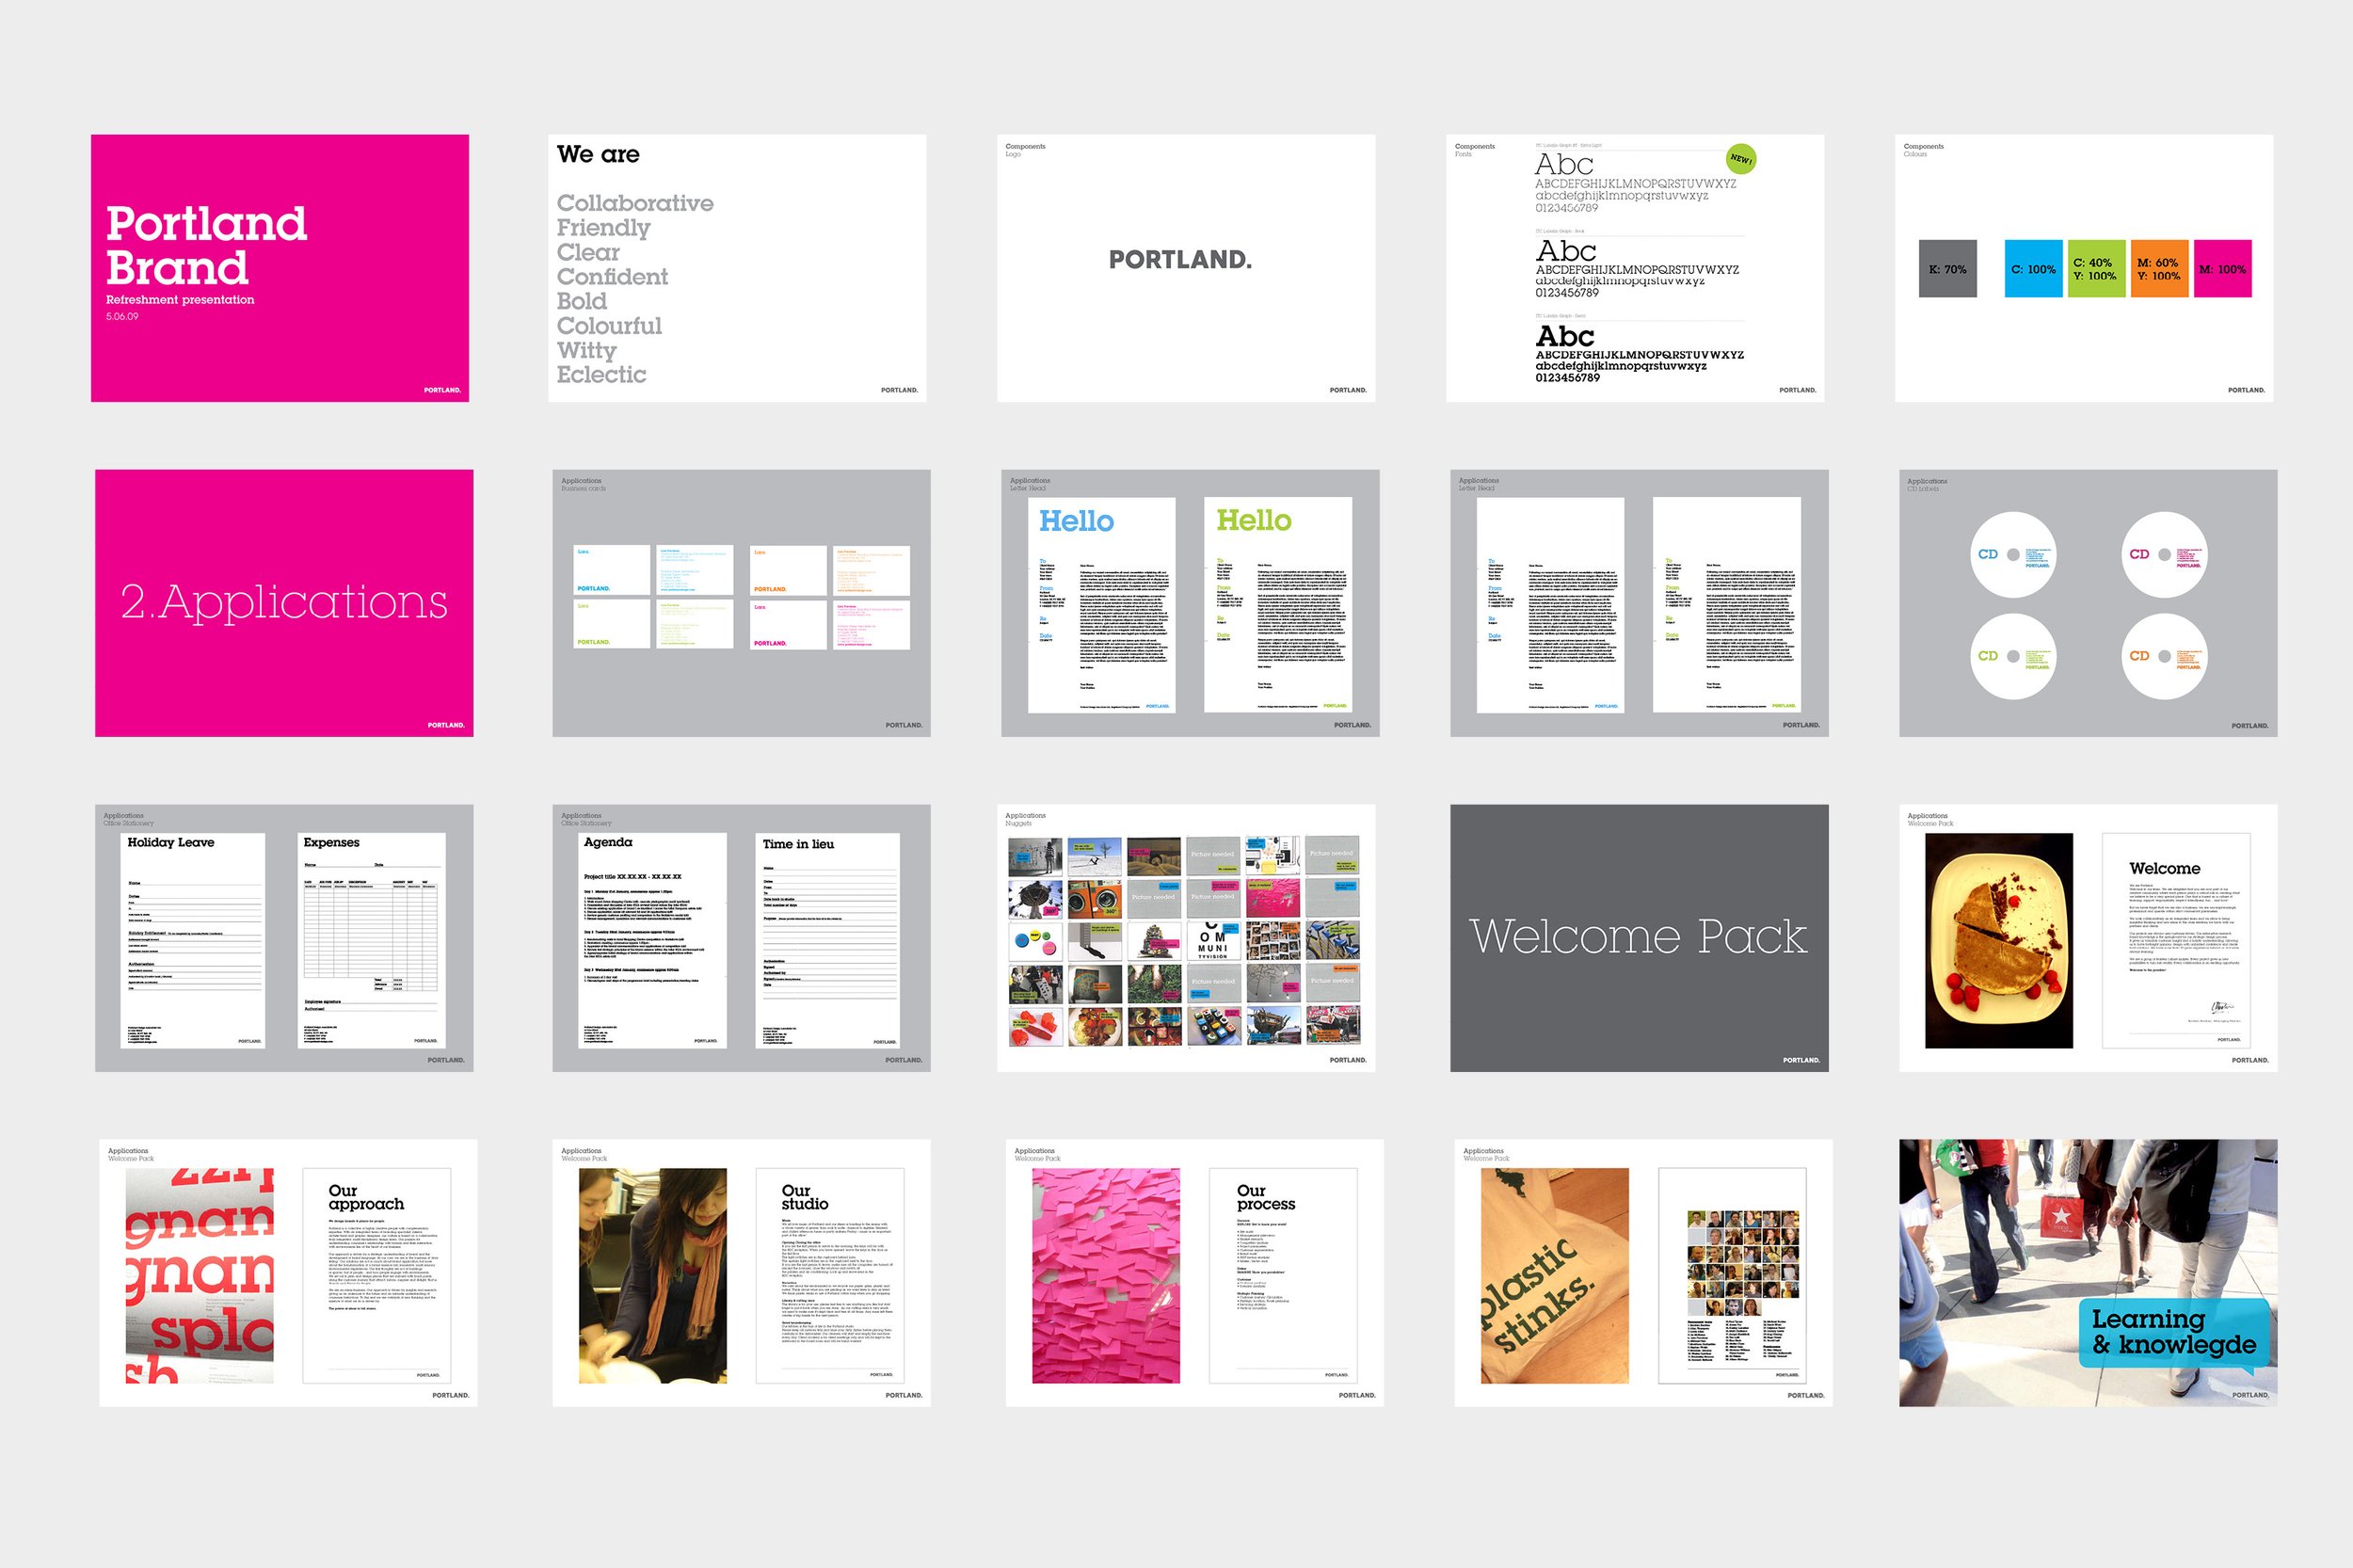Open the business cards slide
This screenshot has width=2353, height=1568.
741,603
